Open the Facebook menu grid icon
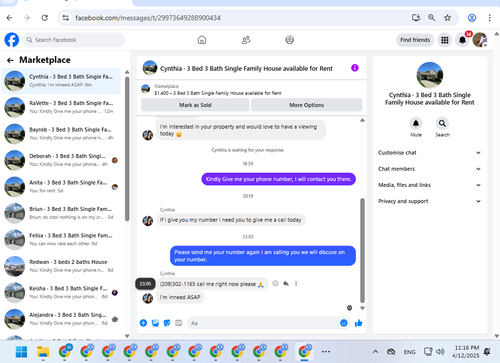500x363 pixels. [445, 40]
